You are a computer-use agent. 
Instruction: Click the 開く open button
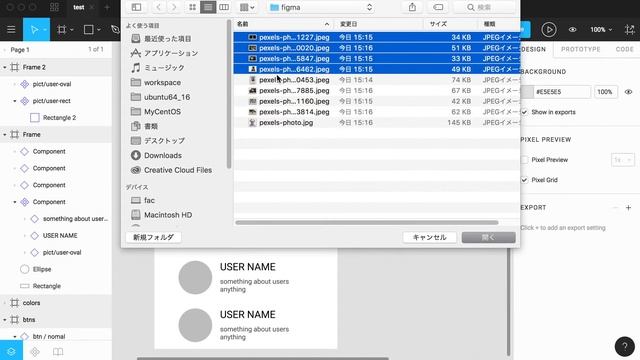489,237
